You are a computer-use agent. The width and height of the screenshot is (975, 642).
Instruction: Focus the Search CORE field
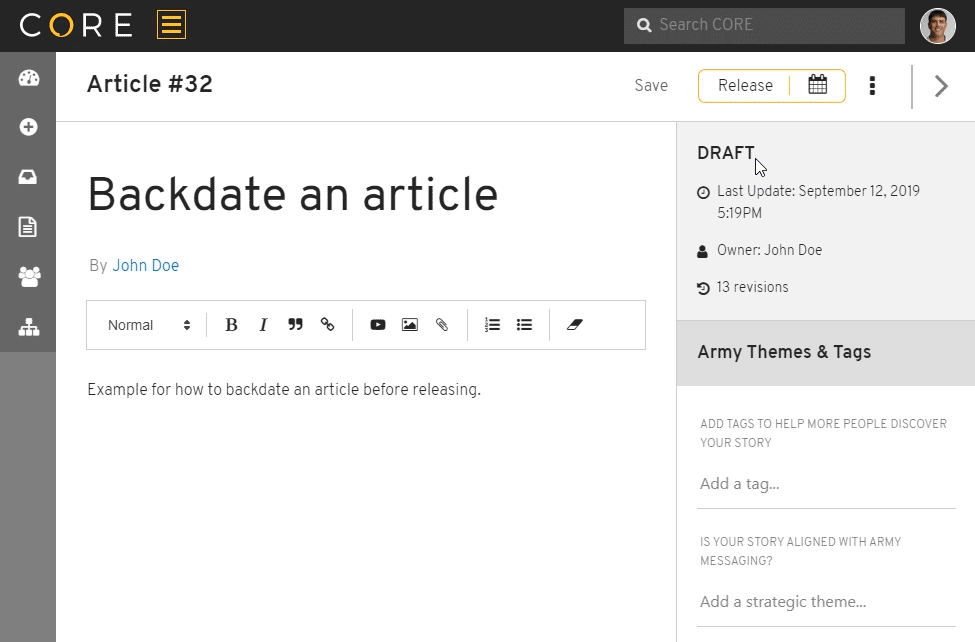click(764, 26)
